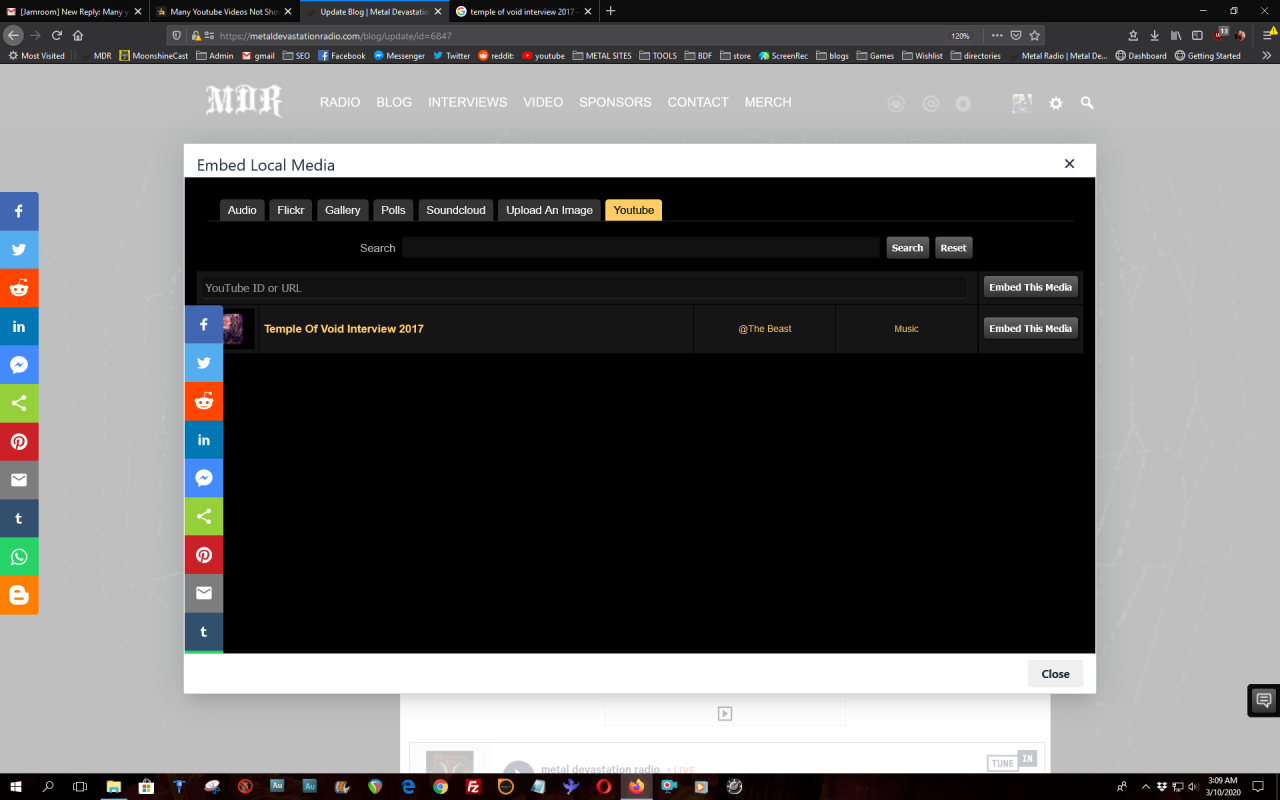This screenshot has height=800, width=1280.
Task: Open the SEO bookmarks folder
Action: [296, 56]
